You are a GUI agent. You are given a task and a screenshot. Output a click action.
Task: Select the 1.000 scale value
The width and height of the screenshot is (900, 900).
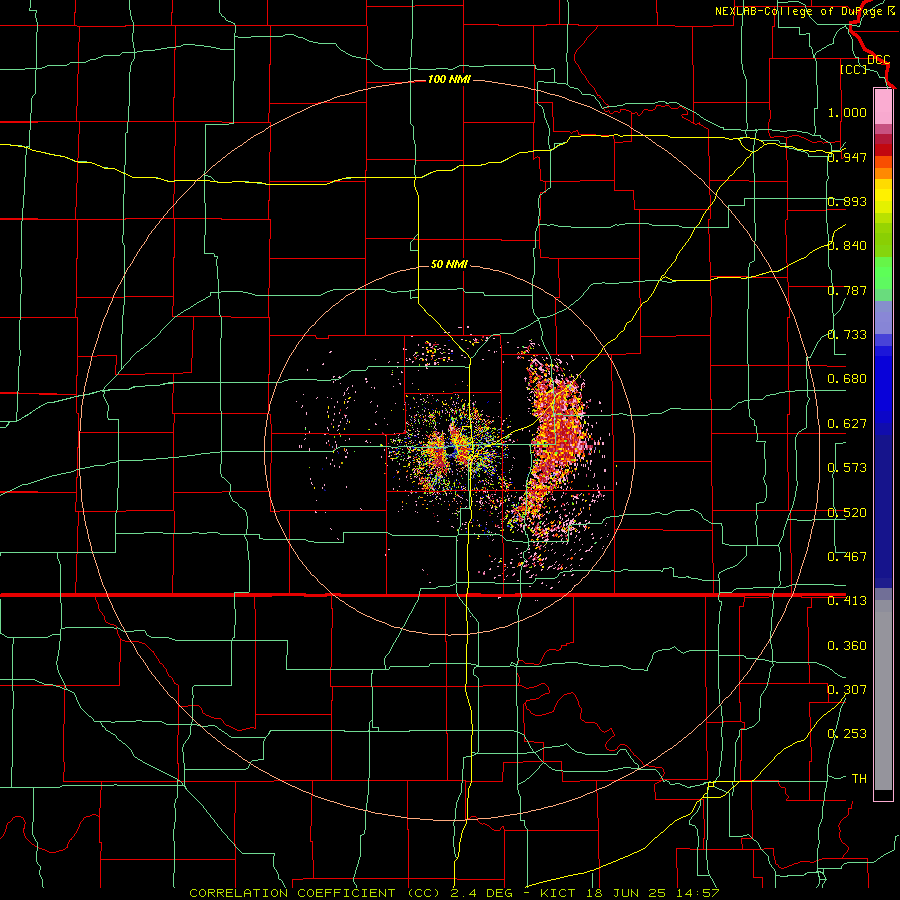(x=847, y=112)
